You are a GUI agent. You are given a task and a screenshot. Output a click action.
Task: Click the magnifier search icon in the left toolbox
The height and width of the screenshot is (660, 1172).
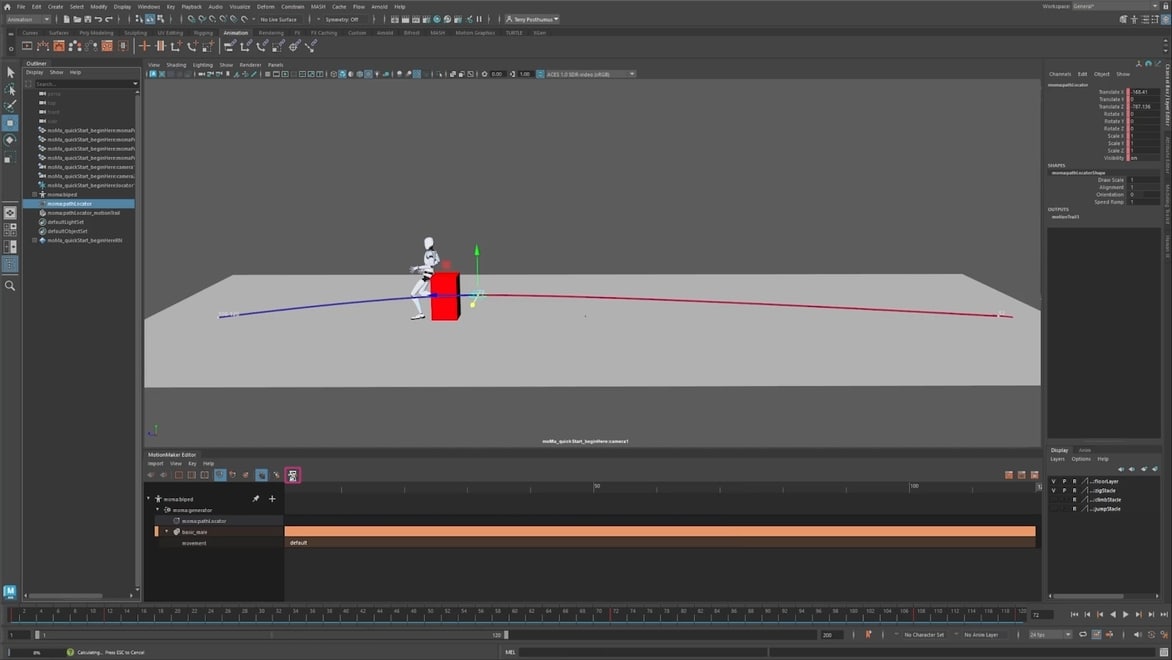click(10, 286)
